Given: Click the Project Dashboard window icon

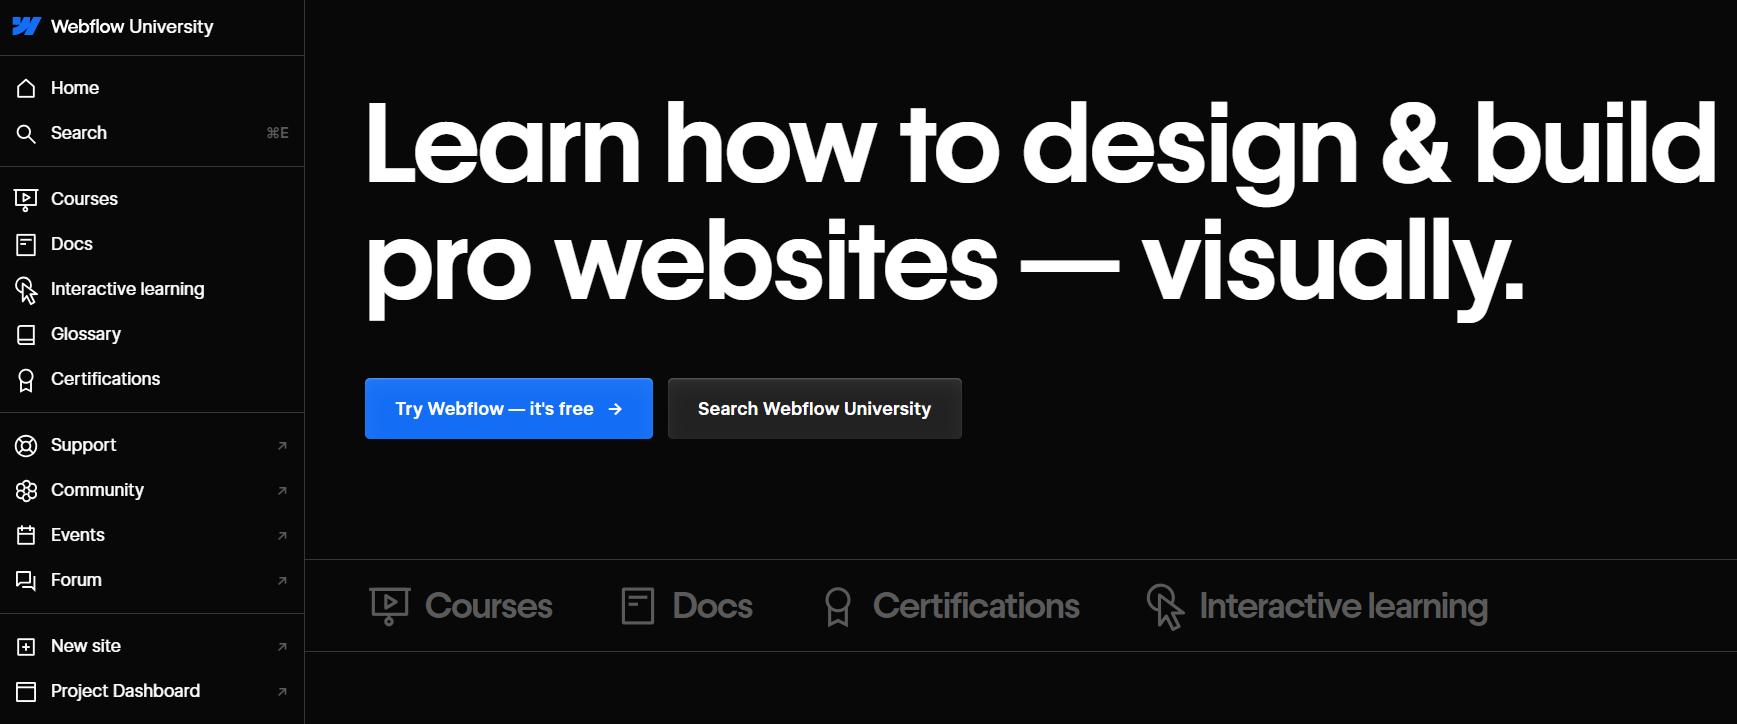Looking at the screenshot, I should 26,691.
